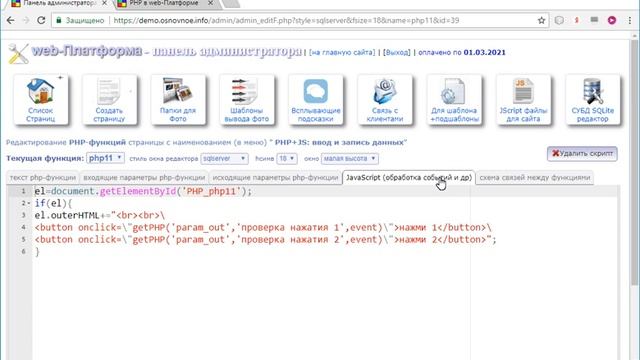Click the Выход logout link

[x=397, y=53]
